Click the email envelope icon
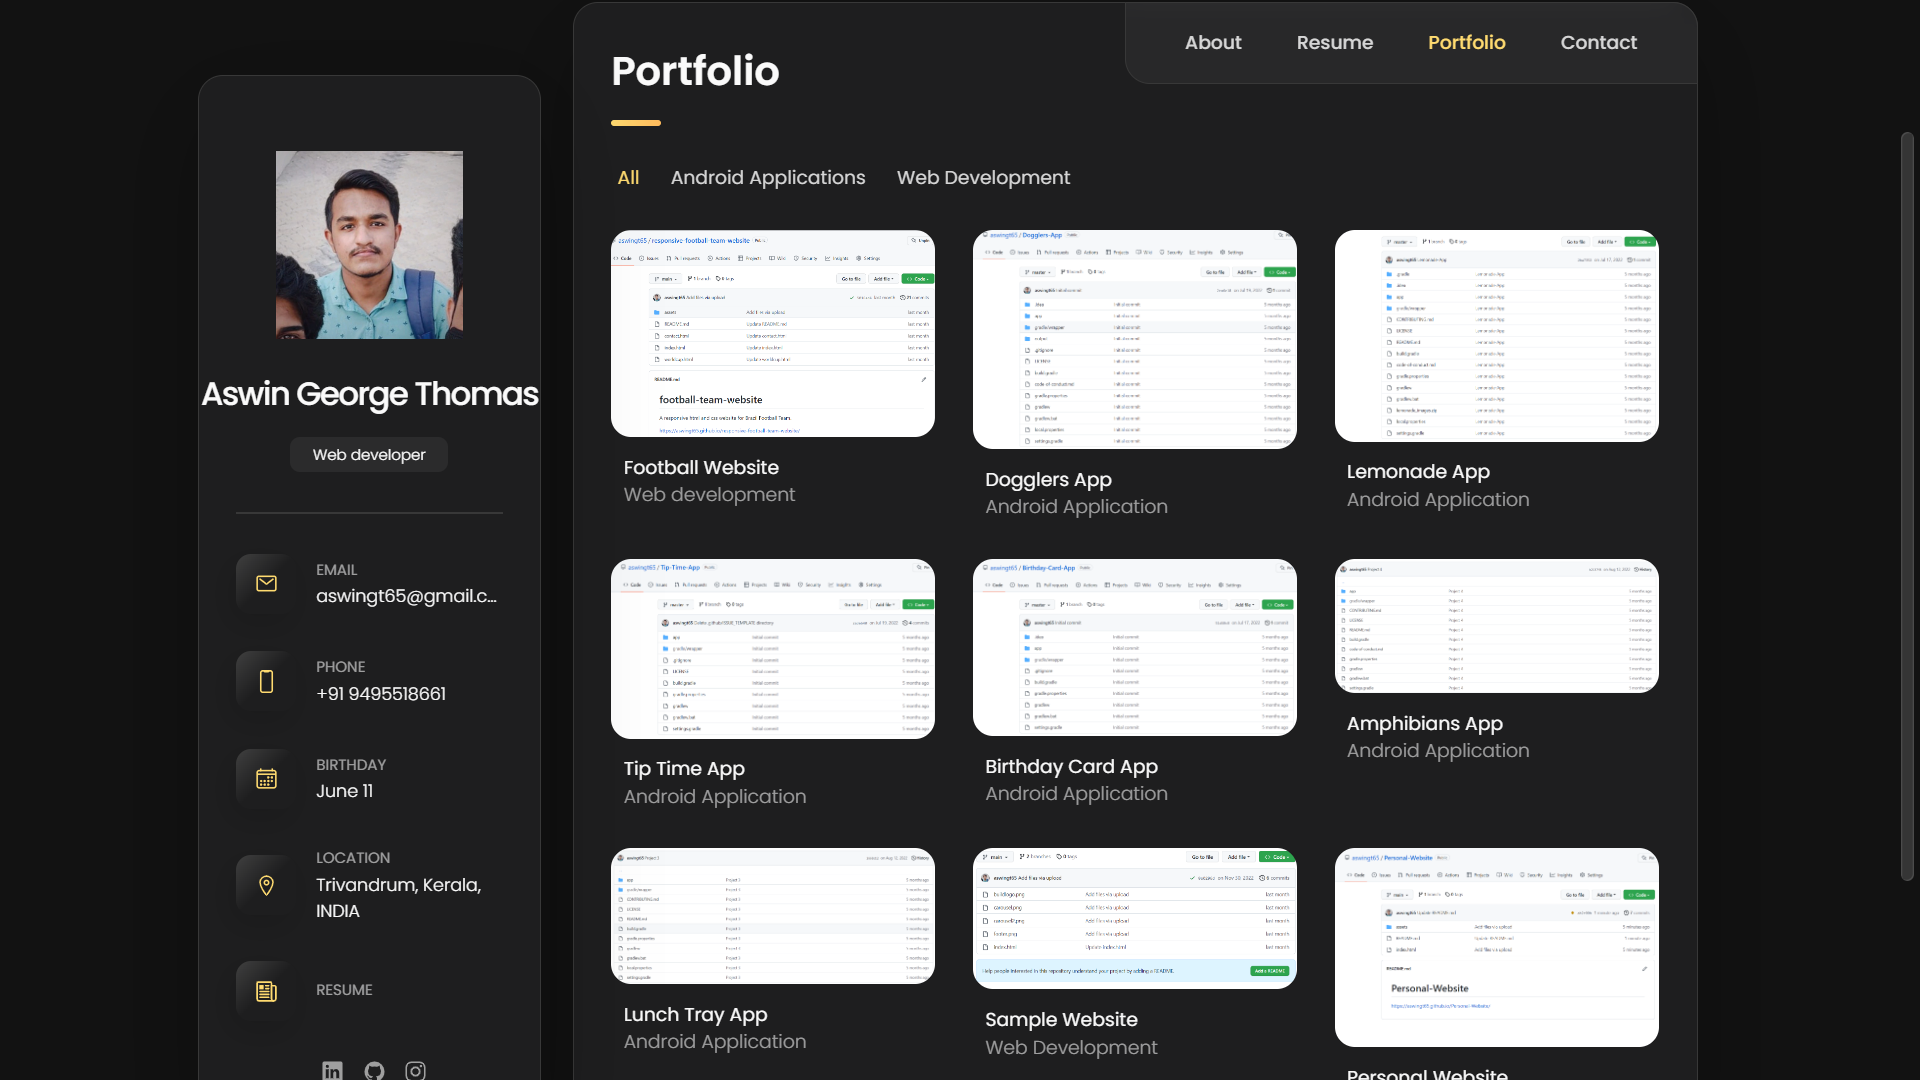The image size is (1920, 1080). pyautogui.click(x=266, y=583)
